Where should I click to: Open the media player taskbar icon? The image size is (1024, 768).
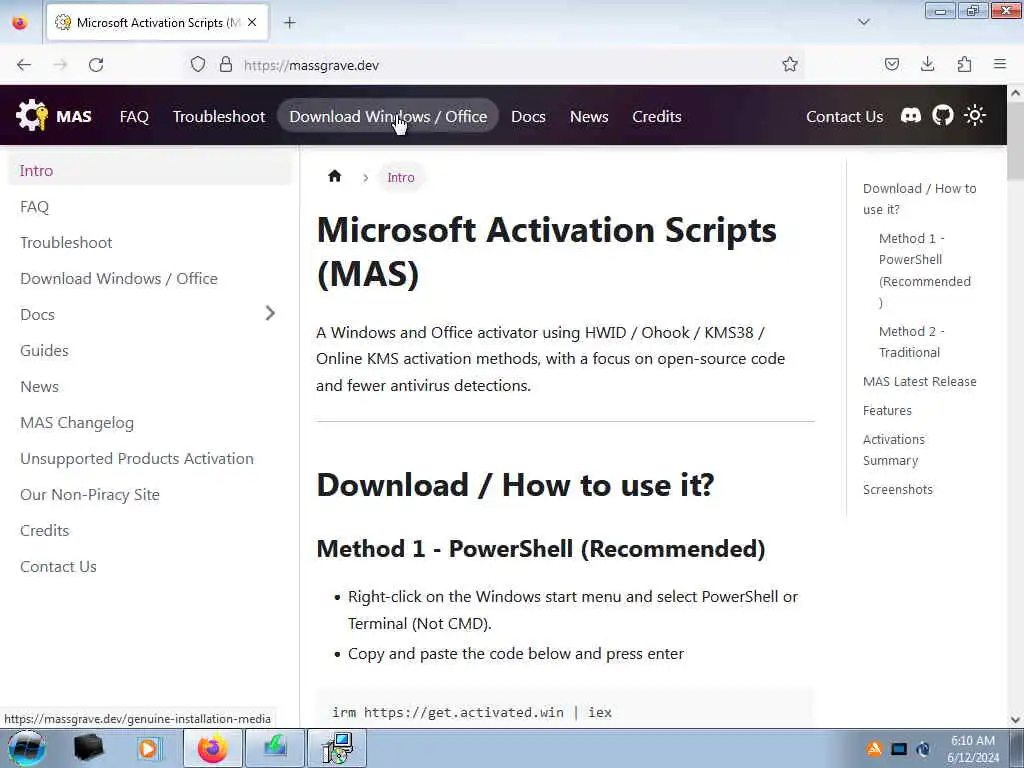tap(148, 748)
